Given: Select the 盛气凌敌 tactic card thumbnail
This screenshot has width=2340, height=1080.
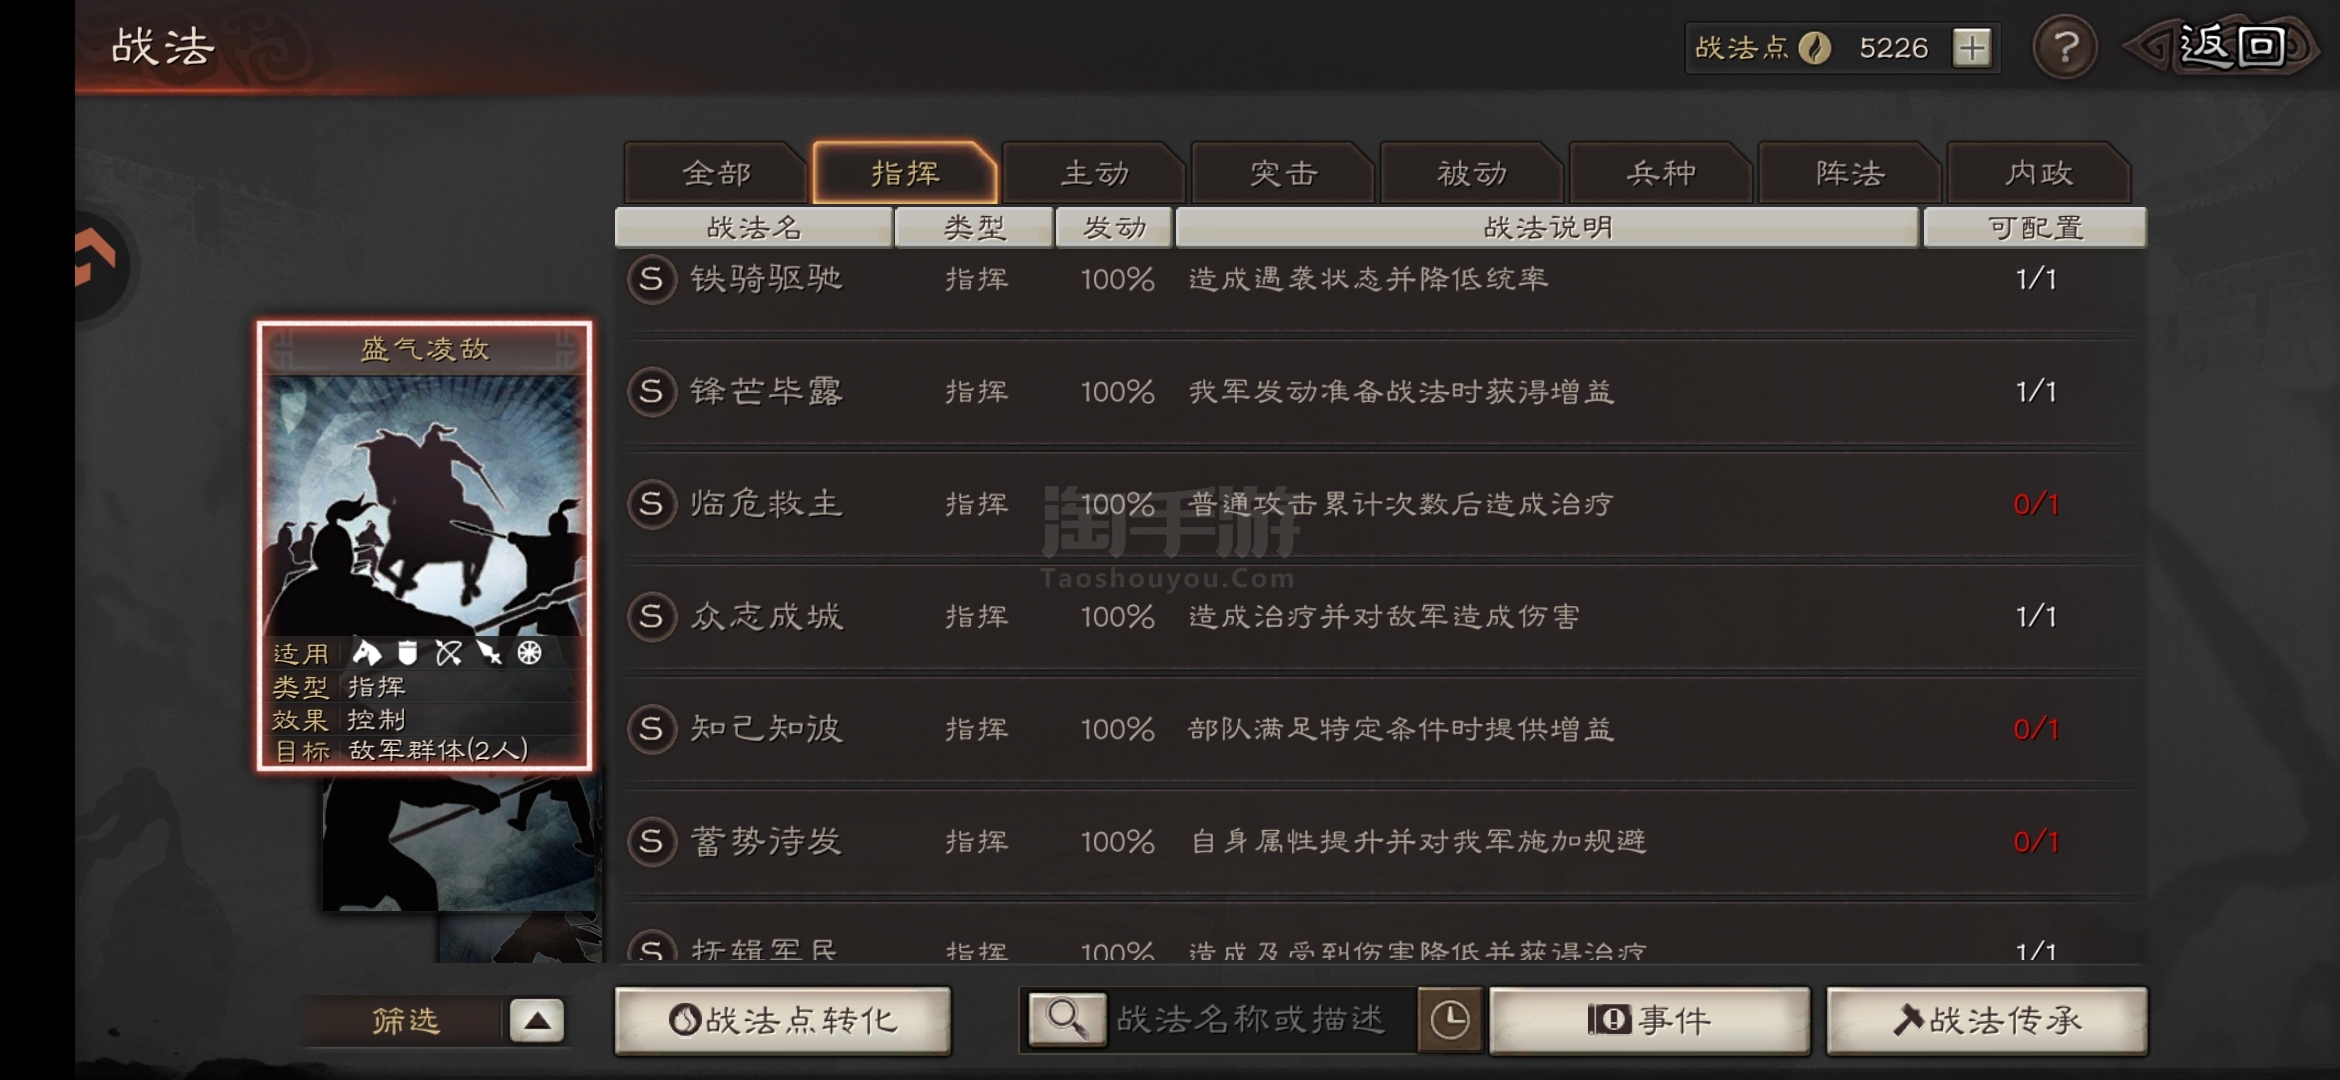Looking at the screenshot, I should (425, 546).
